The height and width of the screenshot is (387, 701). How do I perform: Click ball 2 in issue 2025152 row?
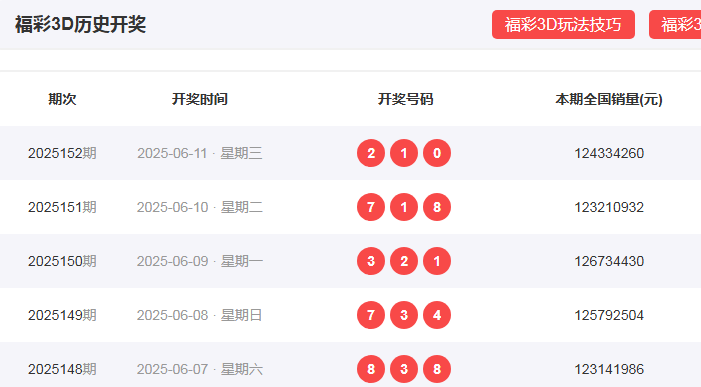(371, 153)
